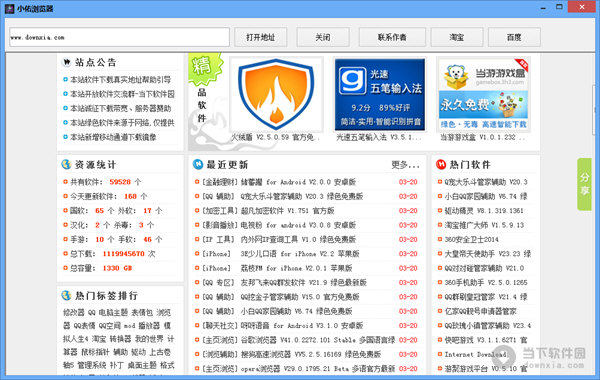Click [影音播放] category tag
This screenshot has width=600, height=380.
(x=220, y=225)
